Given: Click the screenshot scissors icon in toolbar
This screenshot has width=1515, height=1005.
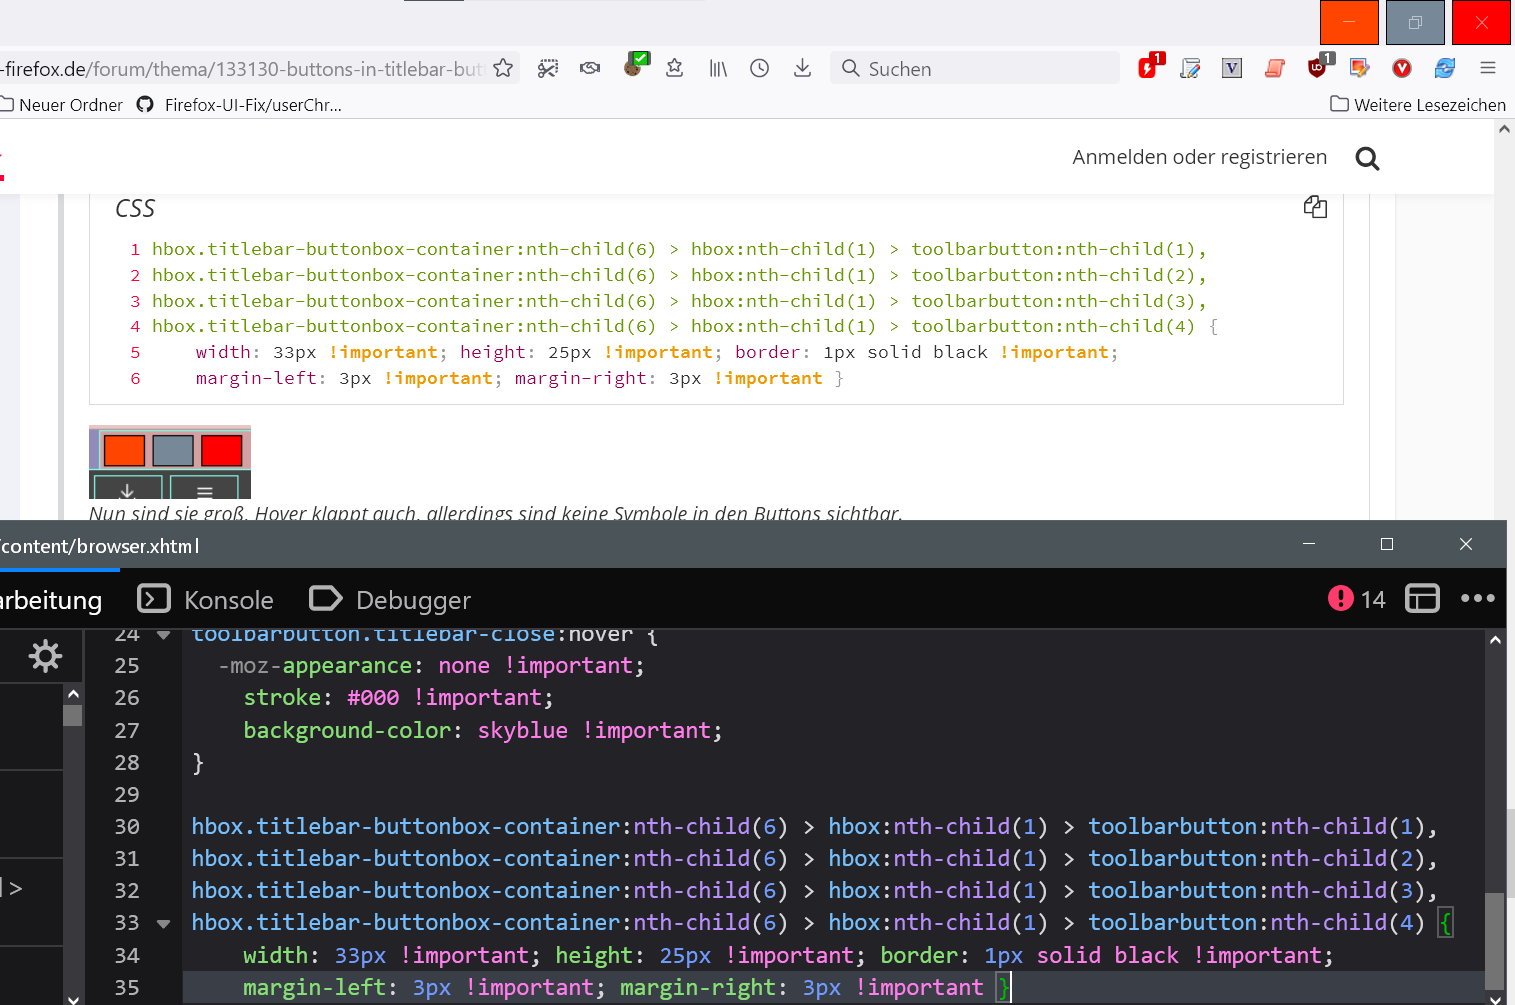Looking at the screenshot, I should pos(548,68).
